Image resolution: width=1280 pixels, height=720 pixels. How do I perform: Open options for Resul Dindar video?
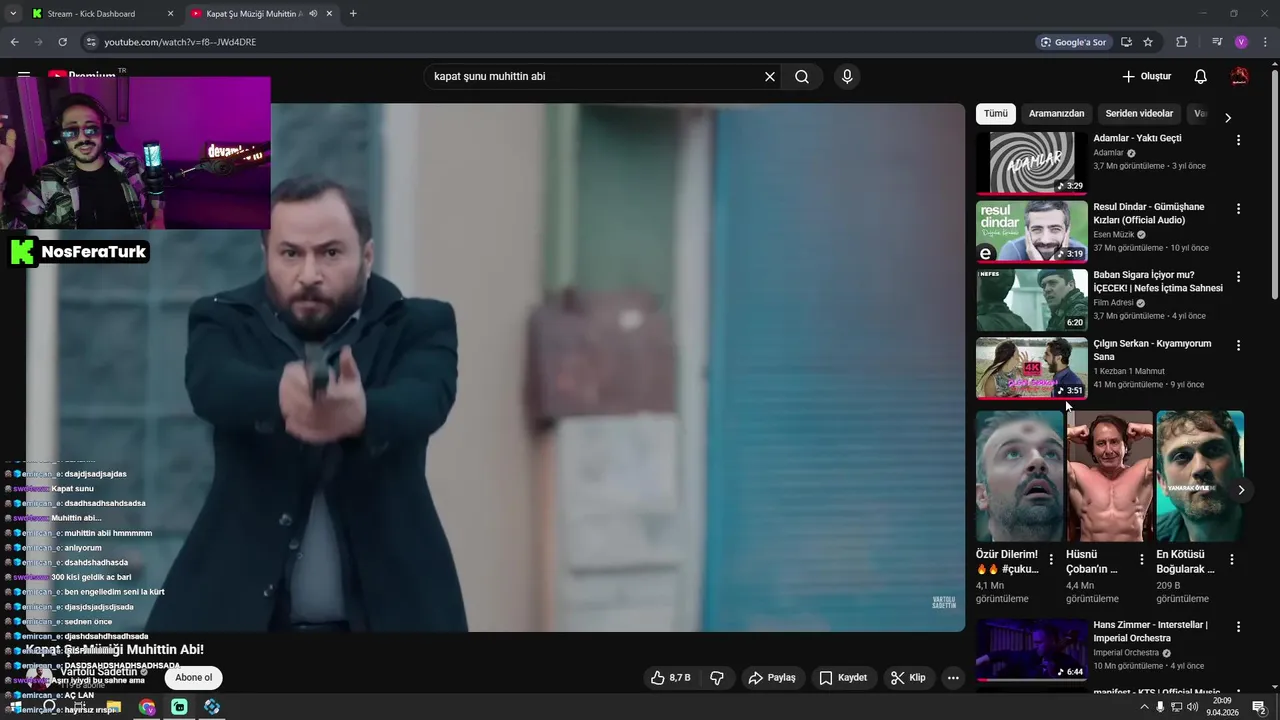click(1238, 209)
